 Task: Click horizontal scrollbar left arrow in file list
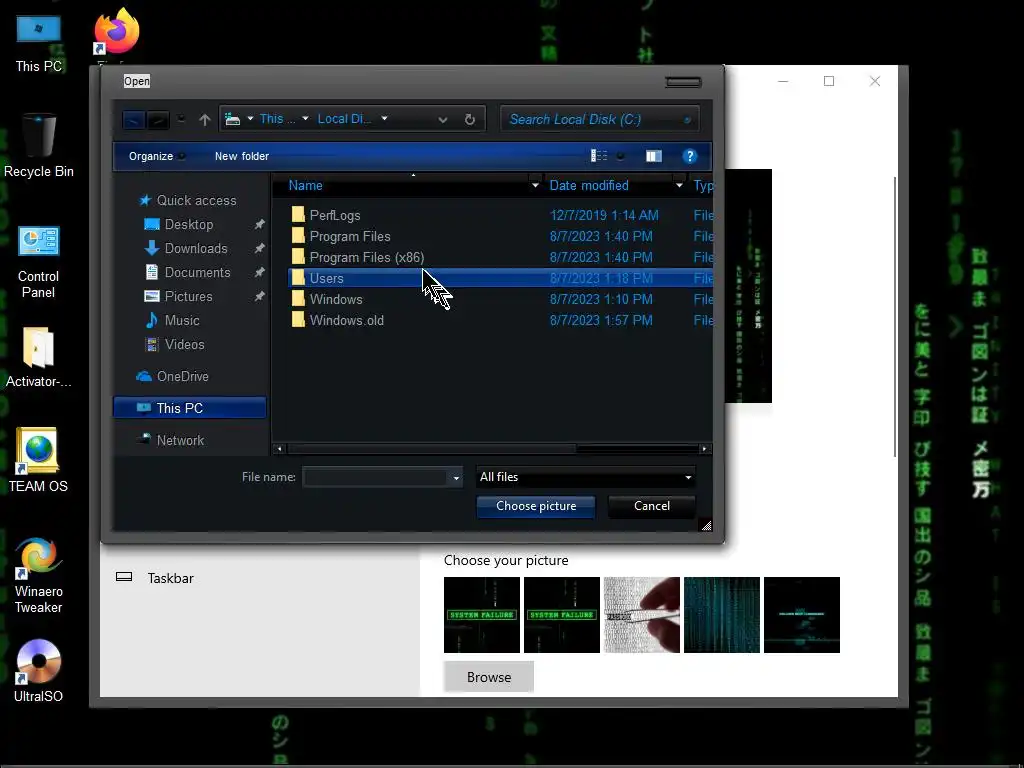(x=280, y=449)
